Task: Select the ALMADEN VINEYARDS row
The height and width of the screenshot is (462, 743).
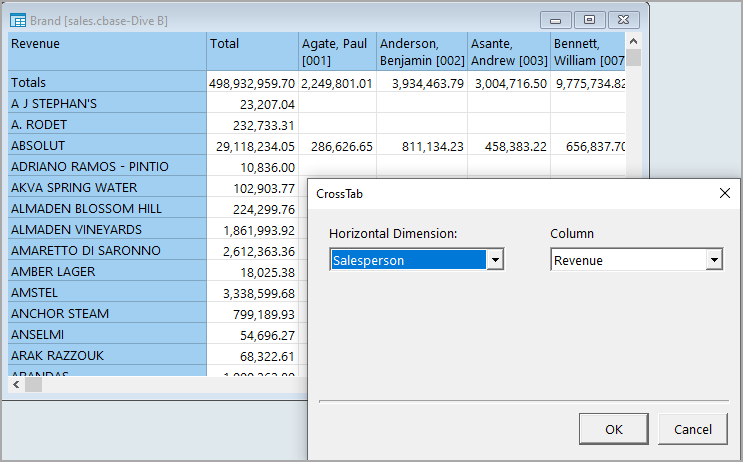Action: coord(107,229)
